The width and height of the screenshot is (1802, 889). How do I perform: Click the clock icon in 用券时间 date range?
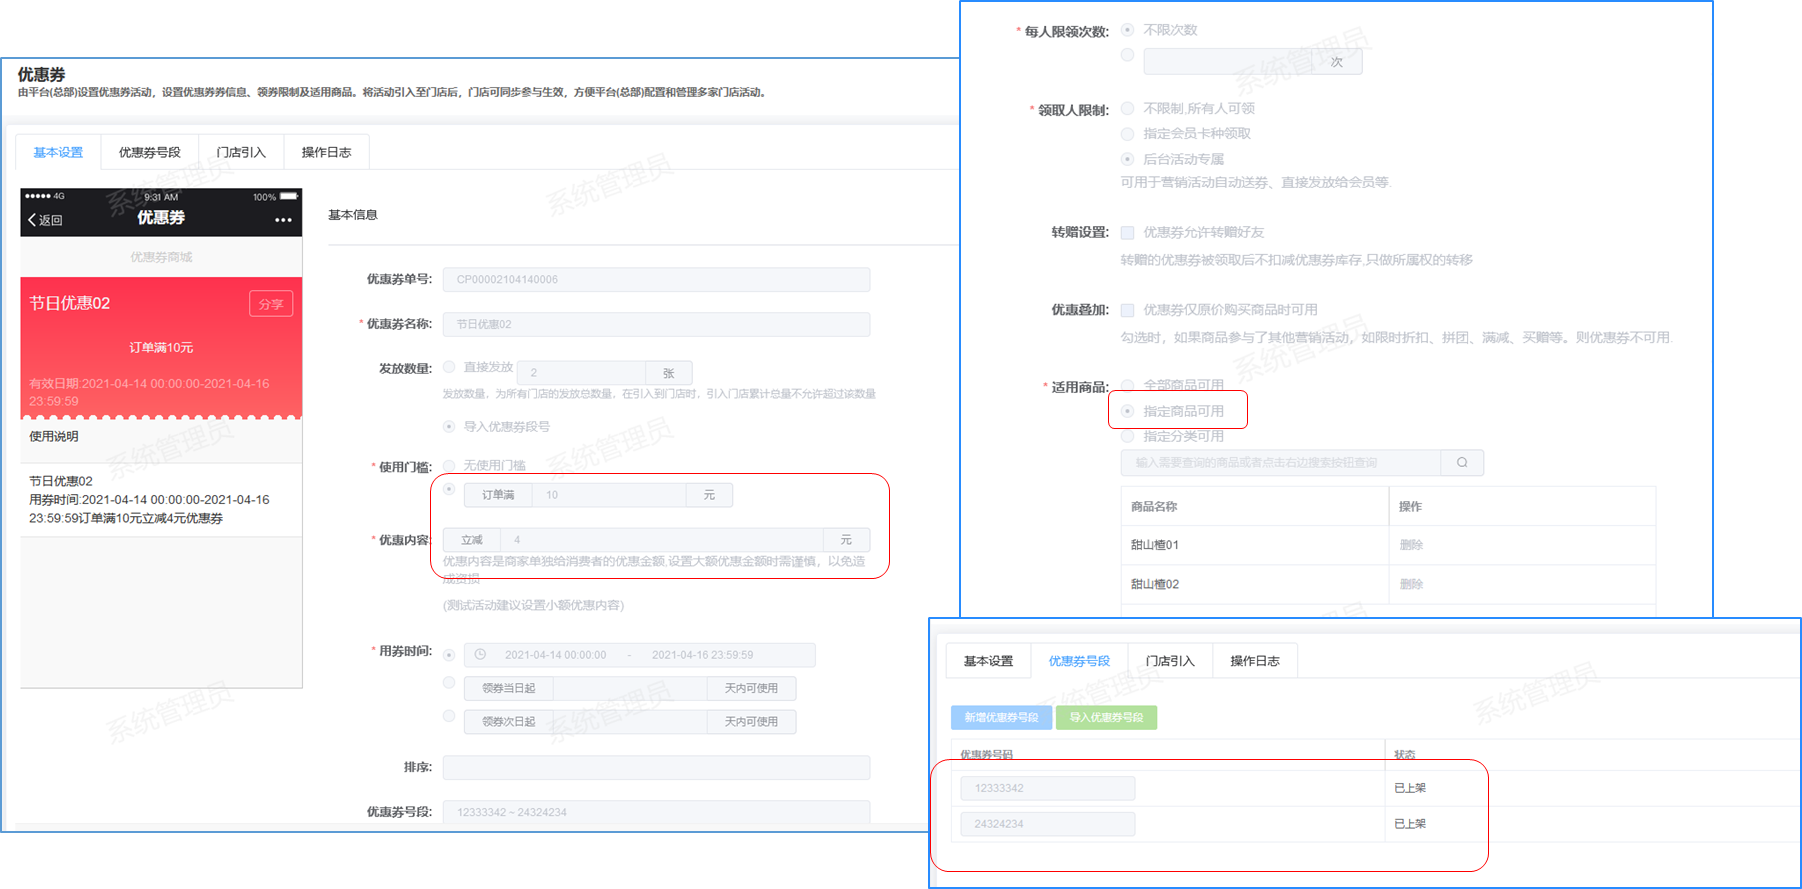point(480,655)
